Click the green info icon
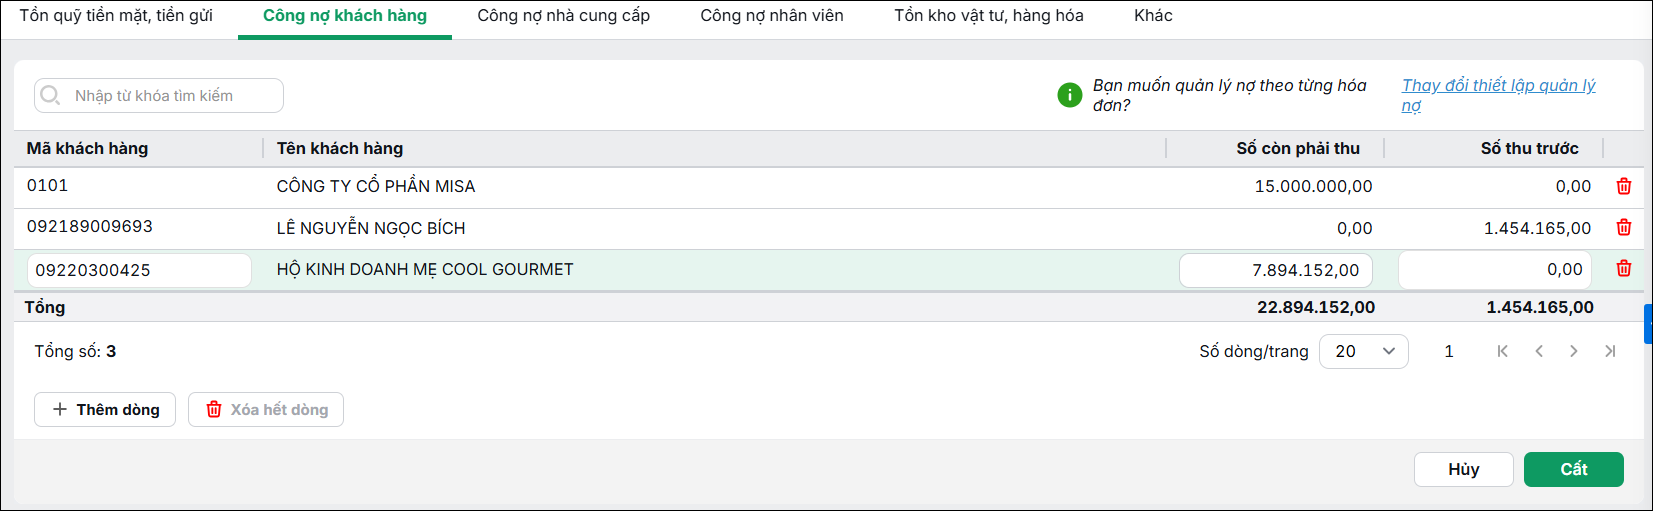Screen dimensions: 1653x511 [1069, 95]
